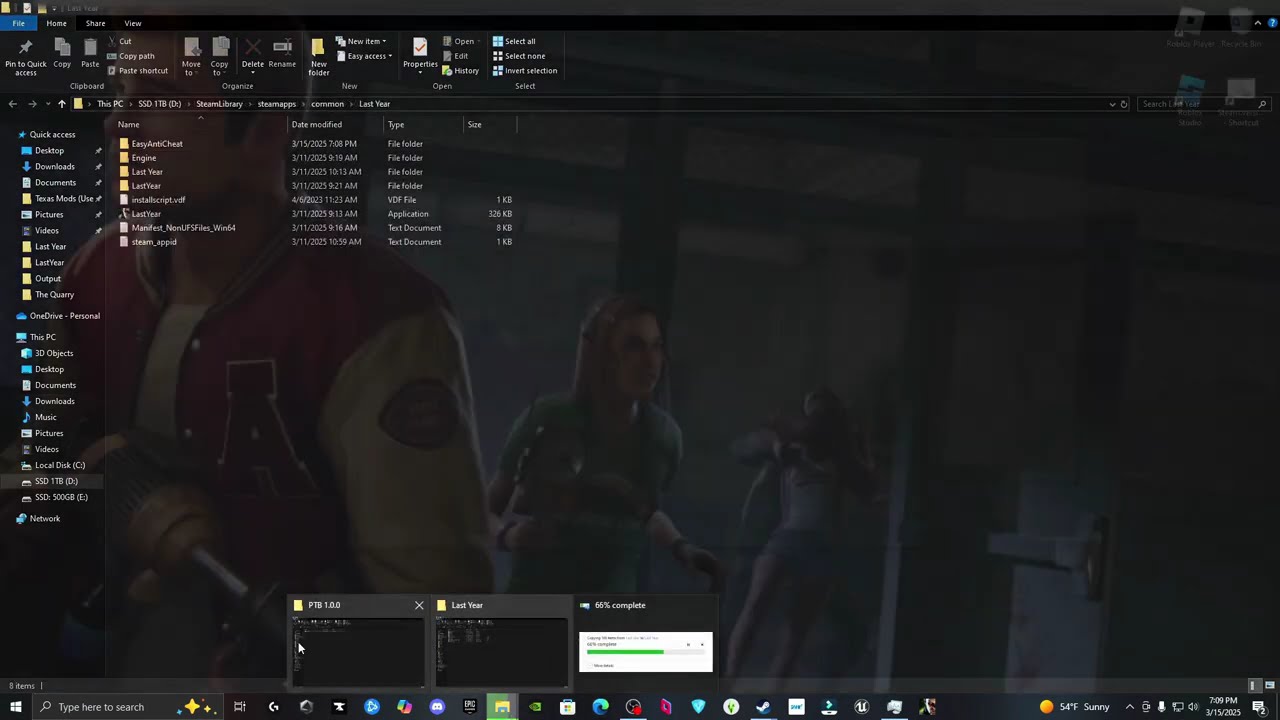Click steamapps in the address breadcrumb
1280x720 pixels.
pyautogui.click(x=277, y=104)
